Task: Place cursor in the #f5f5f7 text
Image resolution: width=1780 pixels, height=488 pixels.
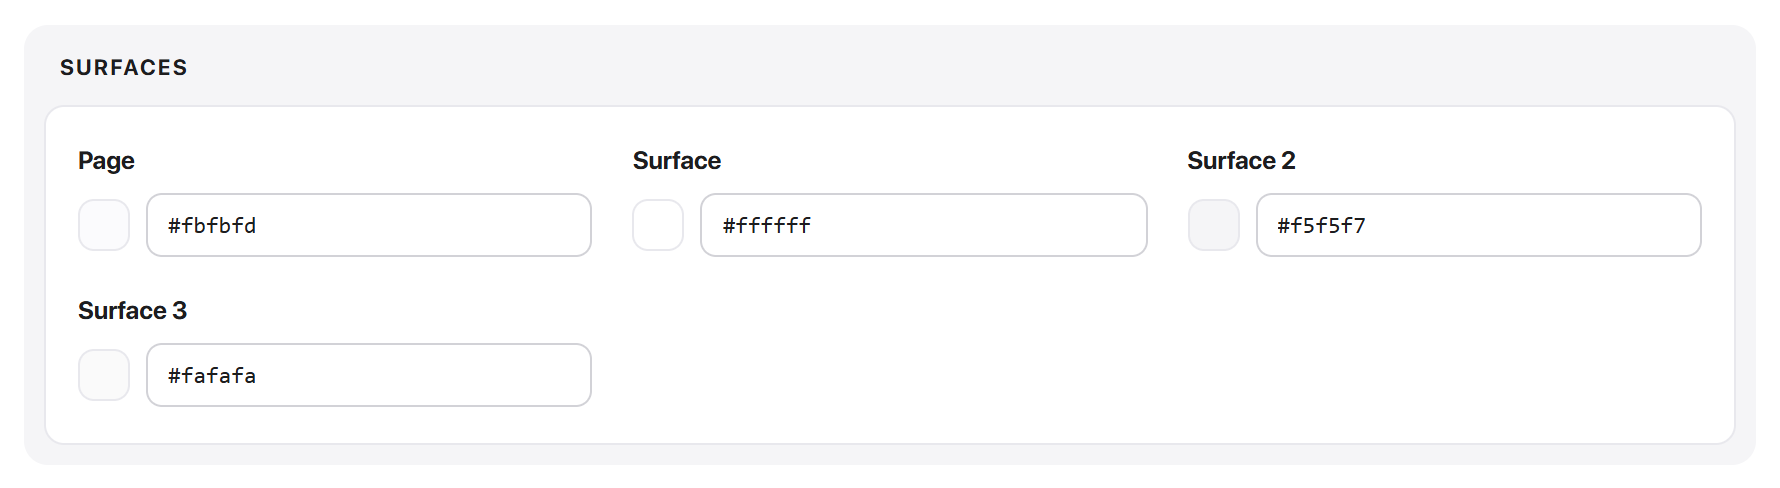Action: coord(1321,226)
